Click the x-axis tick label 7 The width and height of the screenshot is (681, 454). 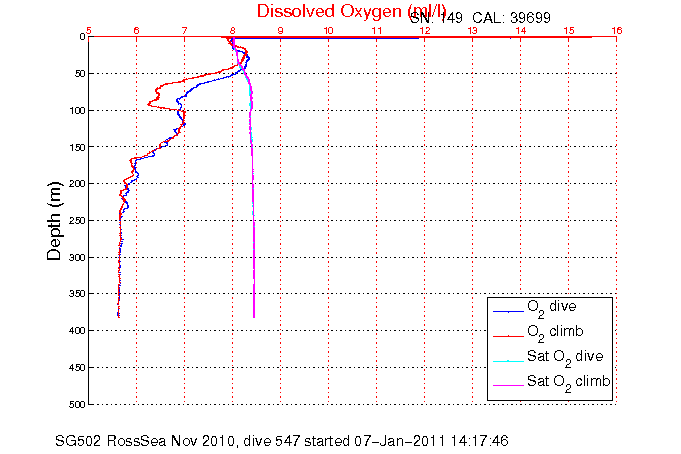tap(185, 30)
